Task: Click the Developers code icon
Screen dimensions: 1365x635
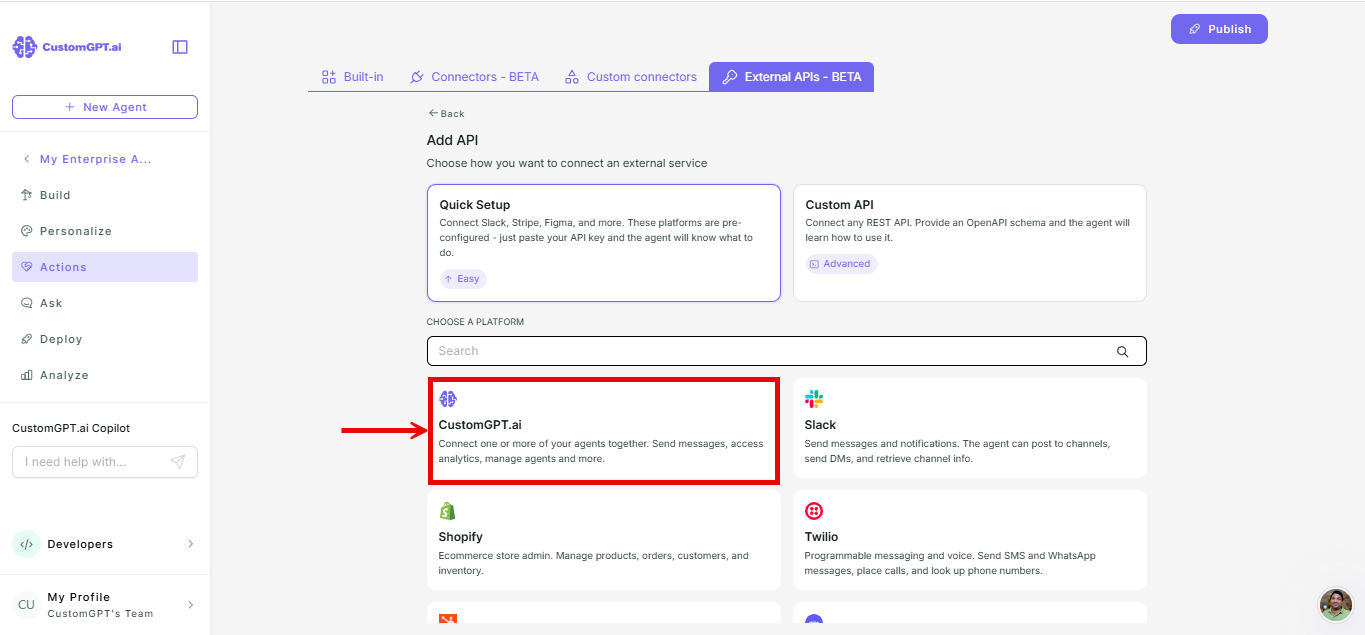Action: coord(26,544)
